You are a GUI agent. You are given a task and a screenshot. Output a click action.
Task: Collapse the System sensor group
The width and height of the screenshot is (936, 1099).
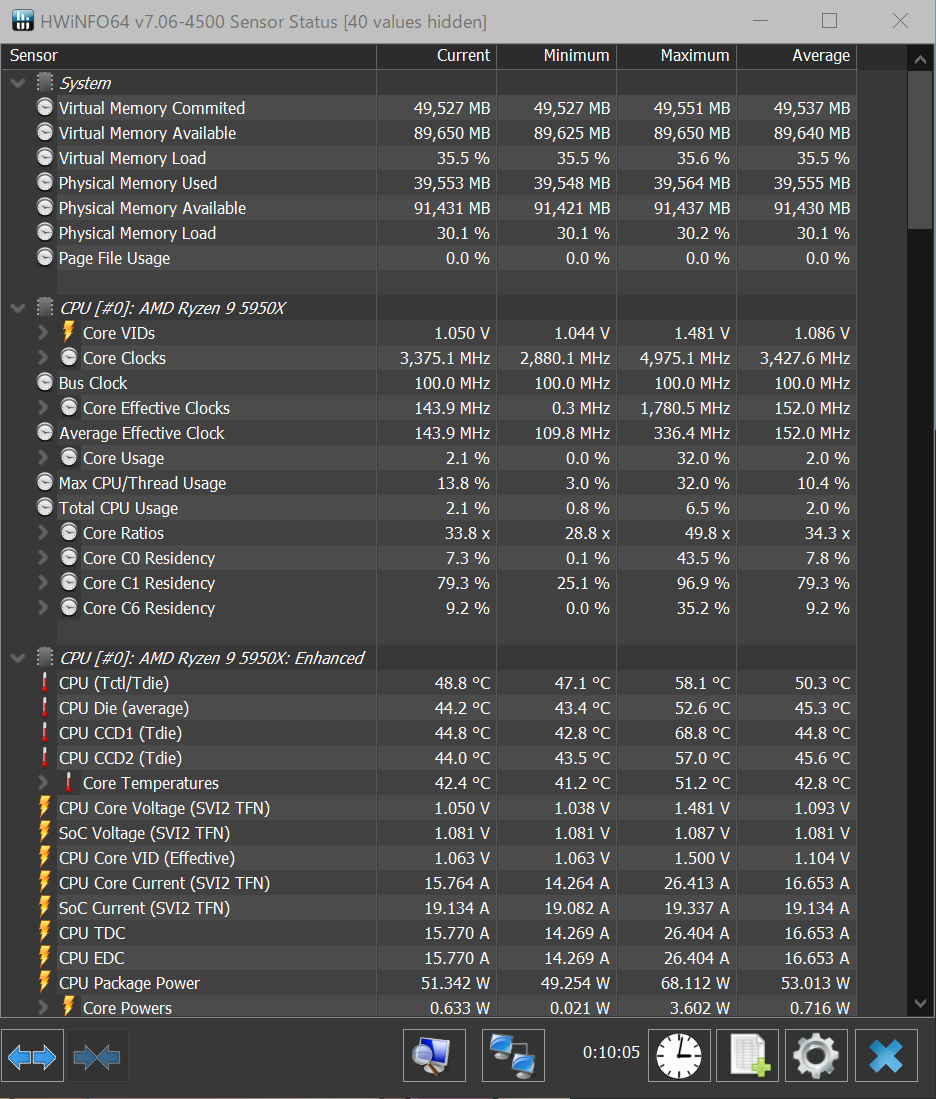click(x=18, y=83)
